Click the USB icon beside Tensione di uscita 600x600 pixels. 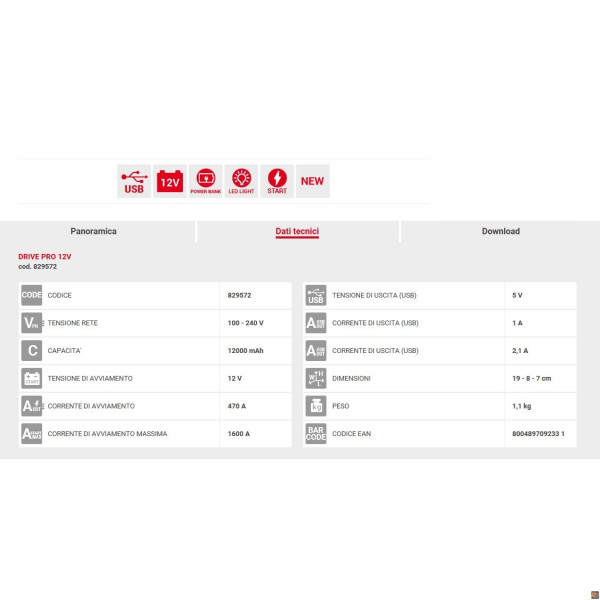click(x=316, y=295)
